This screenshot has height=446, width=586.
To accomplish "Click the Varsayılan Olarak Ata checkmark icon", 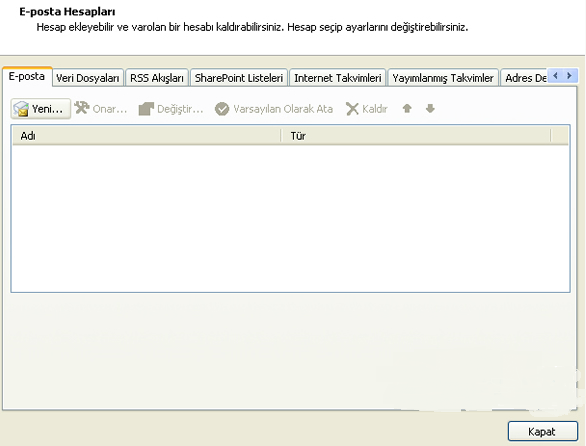I will click(222, 109).
